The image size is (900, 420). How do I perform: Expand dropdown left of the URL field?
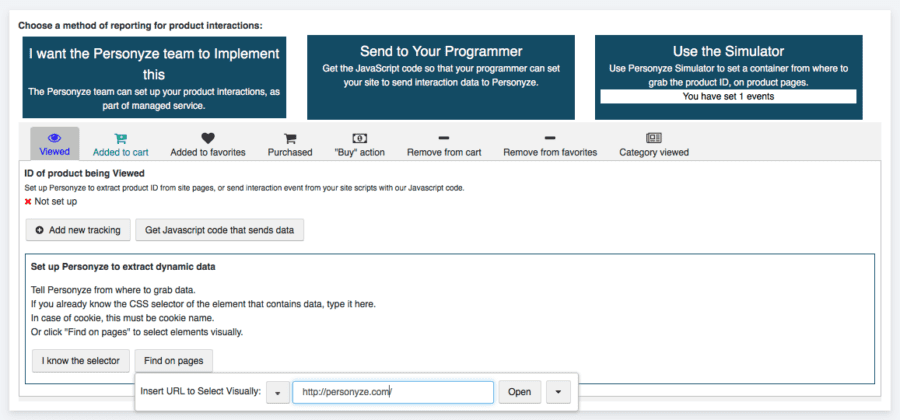[x=277, y=392]
